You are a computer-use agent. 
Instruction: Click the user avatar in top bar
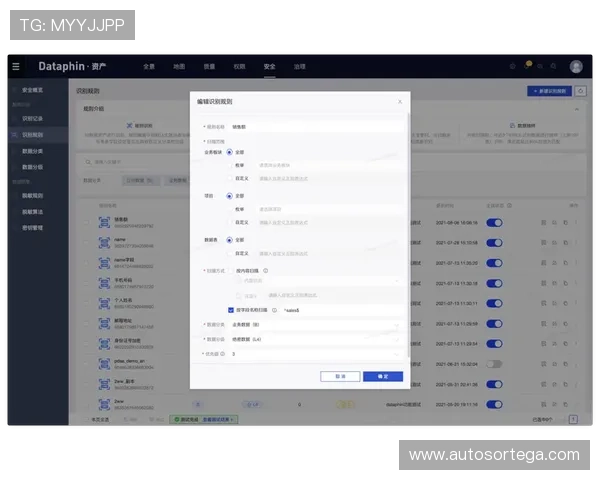click(x=576, y=66)
